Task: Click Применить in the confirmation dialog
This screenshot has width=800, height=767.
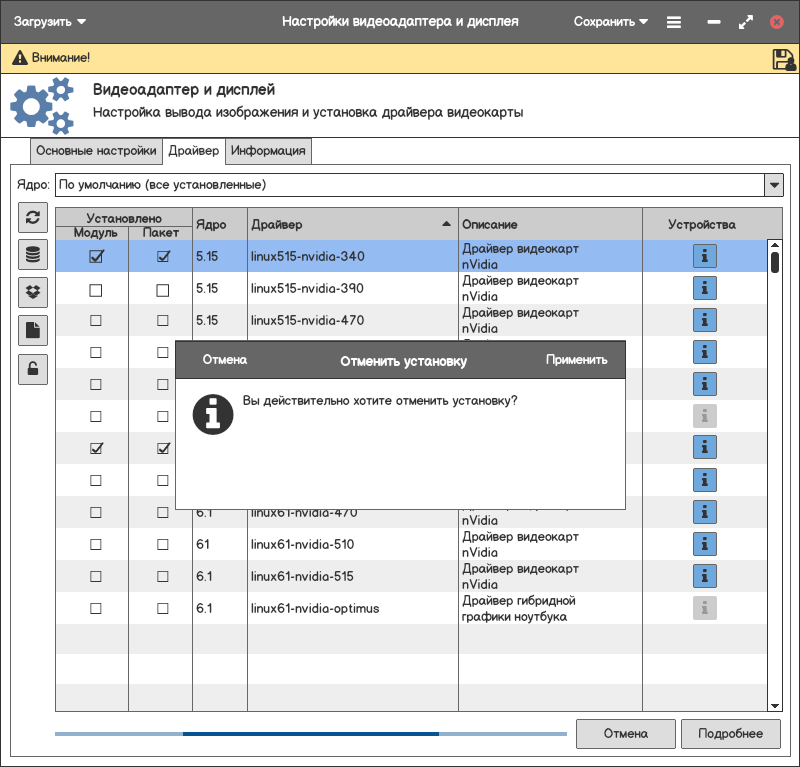Action: point(576,360)
